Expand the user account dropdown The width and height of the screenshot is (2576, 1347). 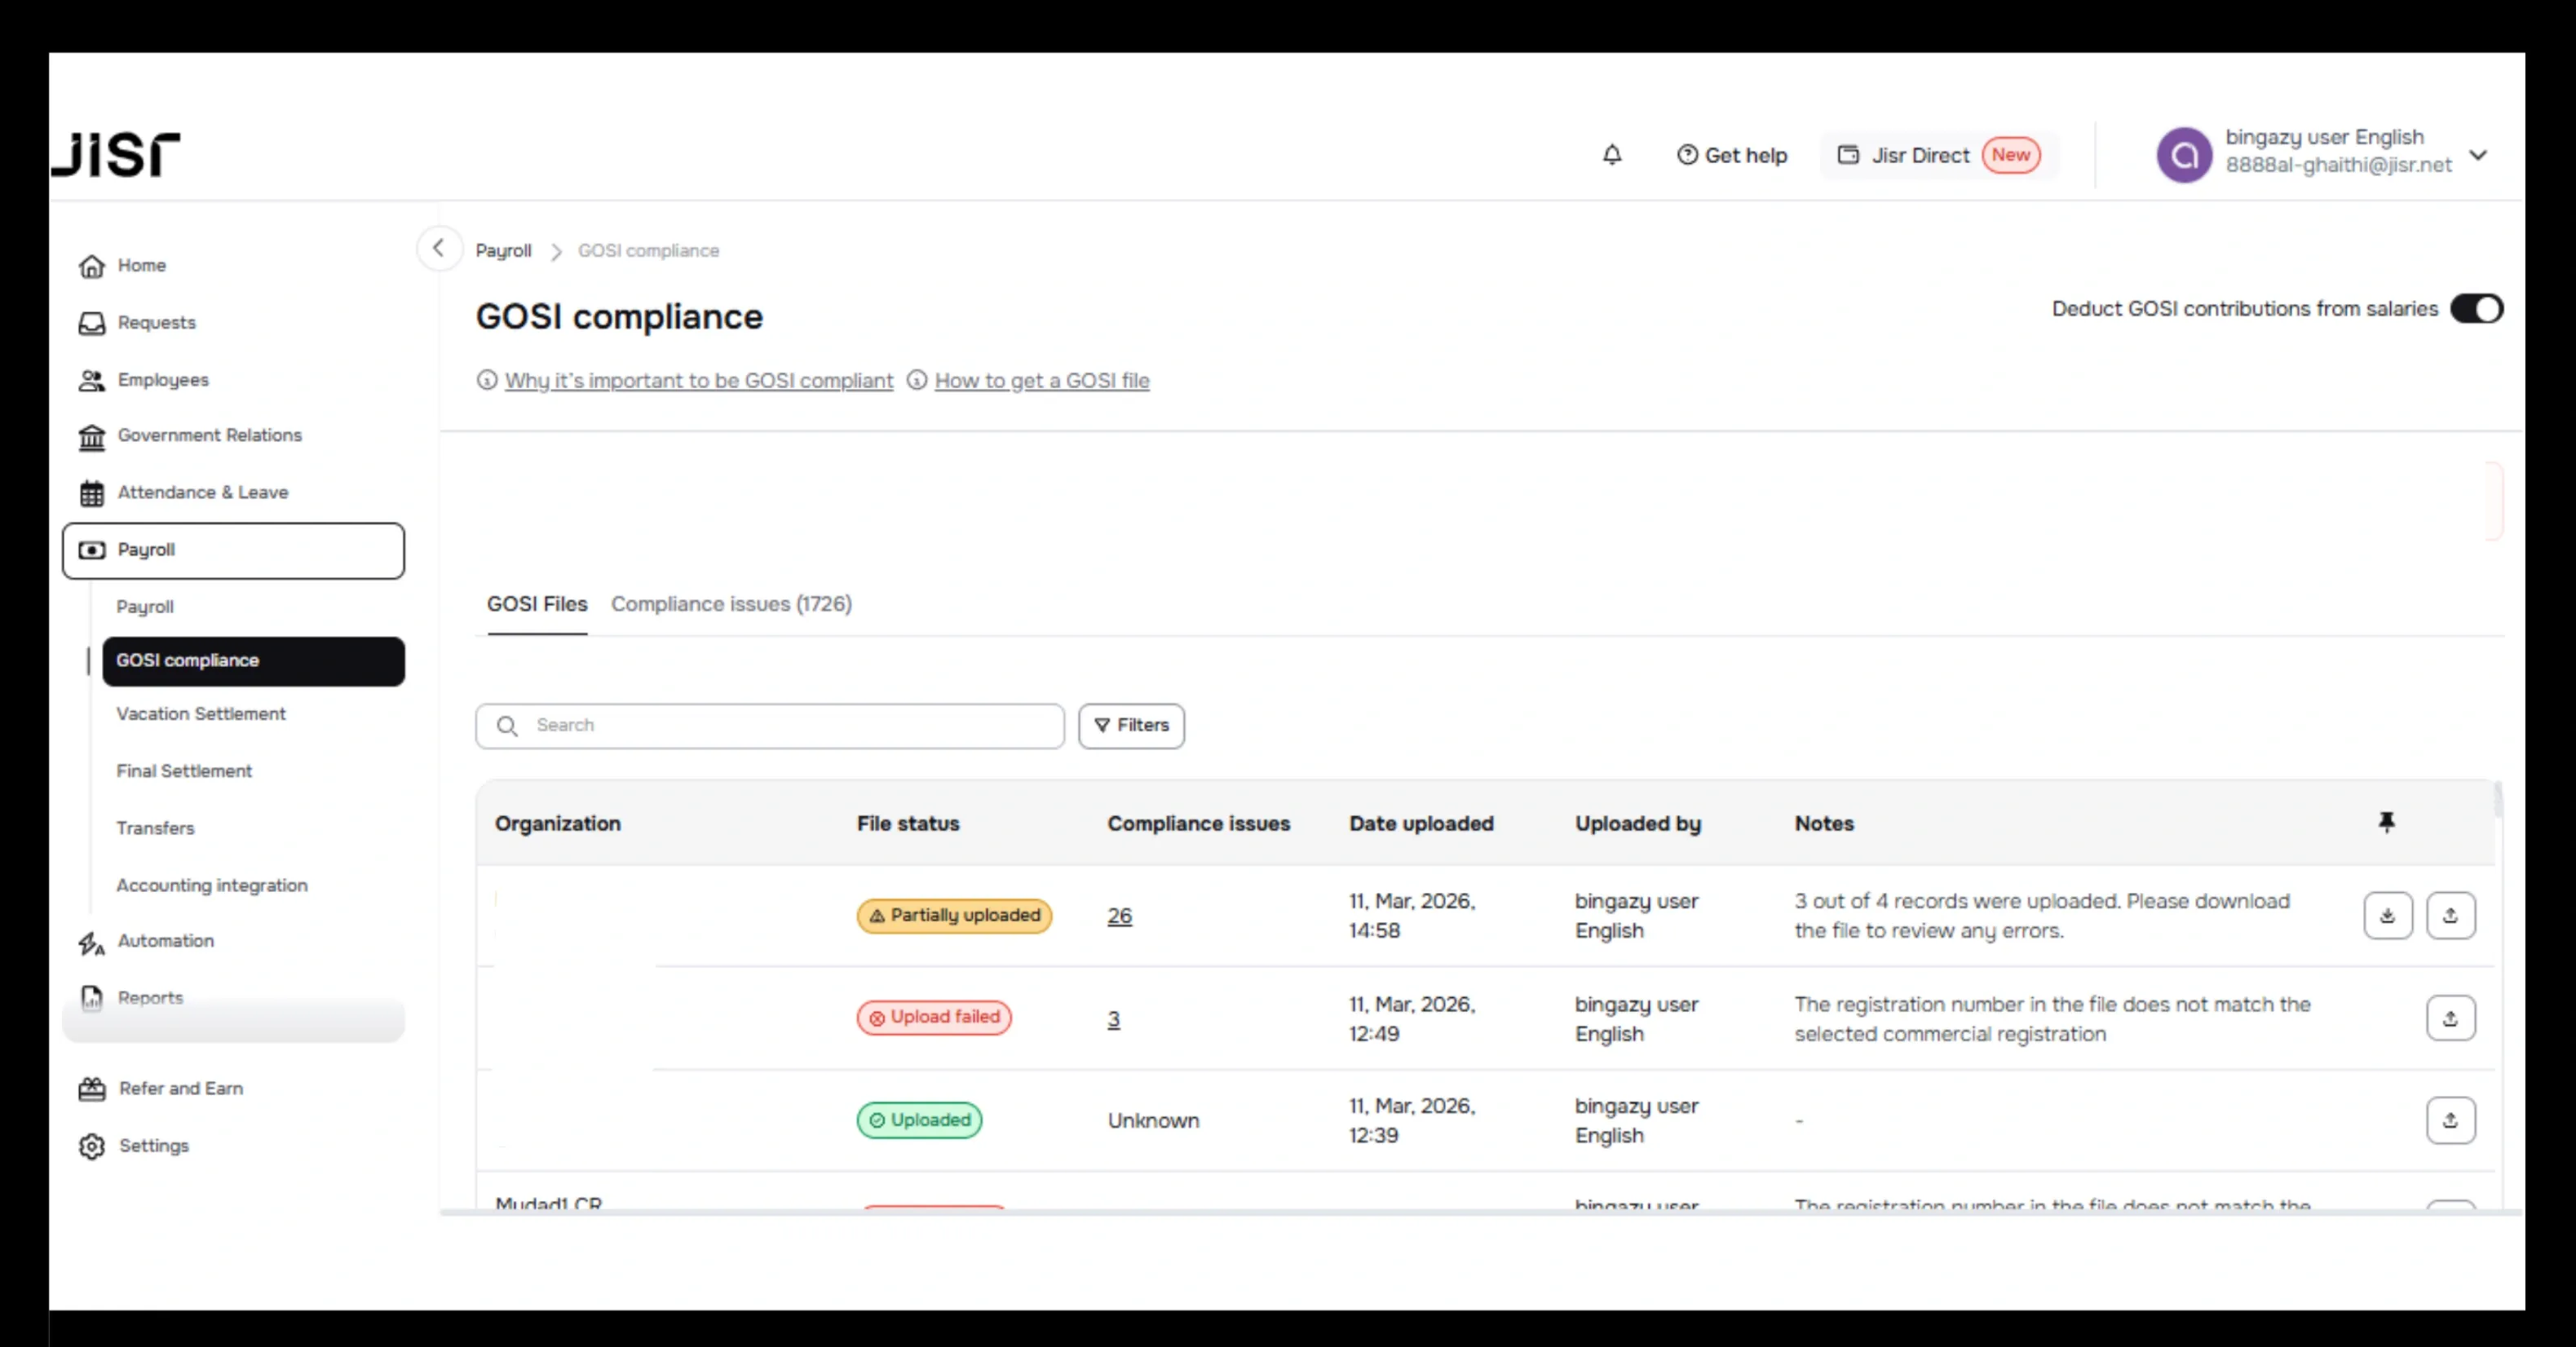click(2479, 155)
